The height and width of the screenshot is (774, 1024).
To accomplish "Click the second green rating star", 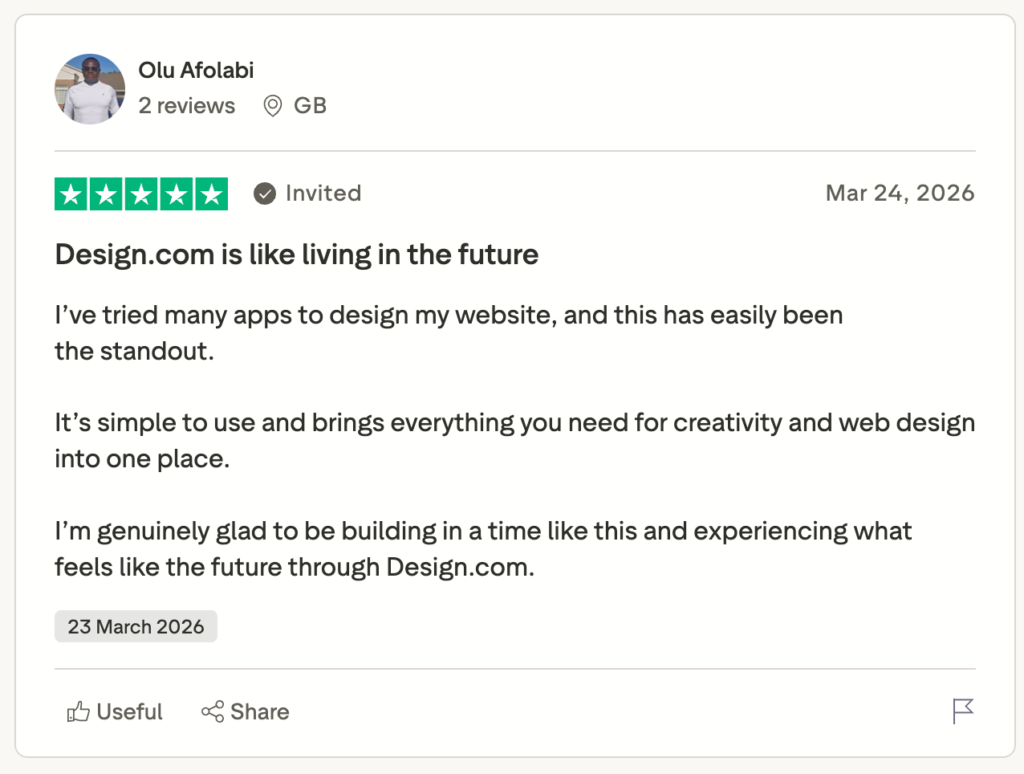I will pos(106,194).
